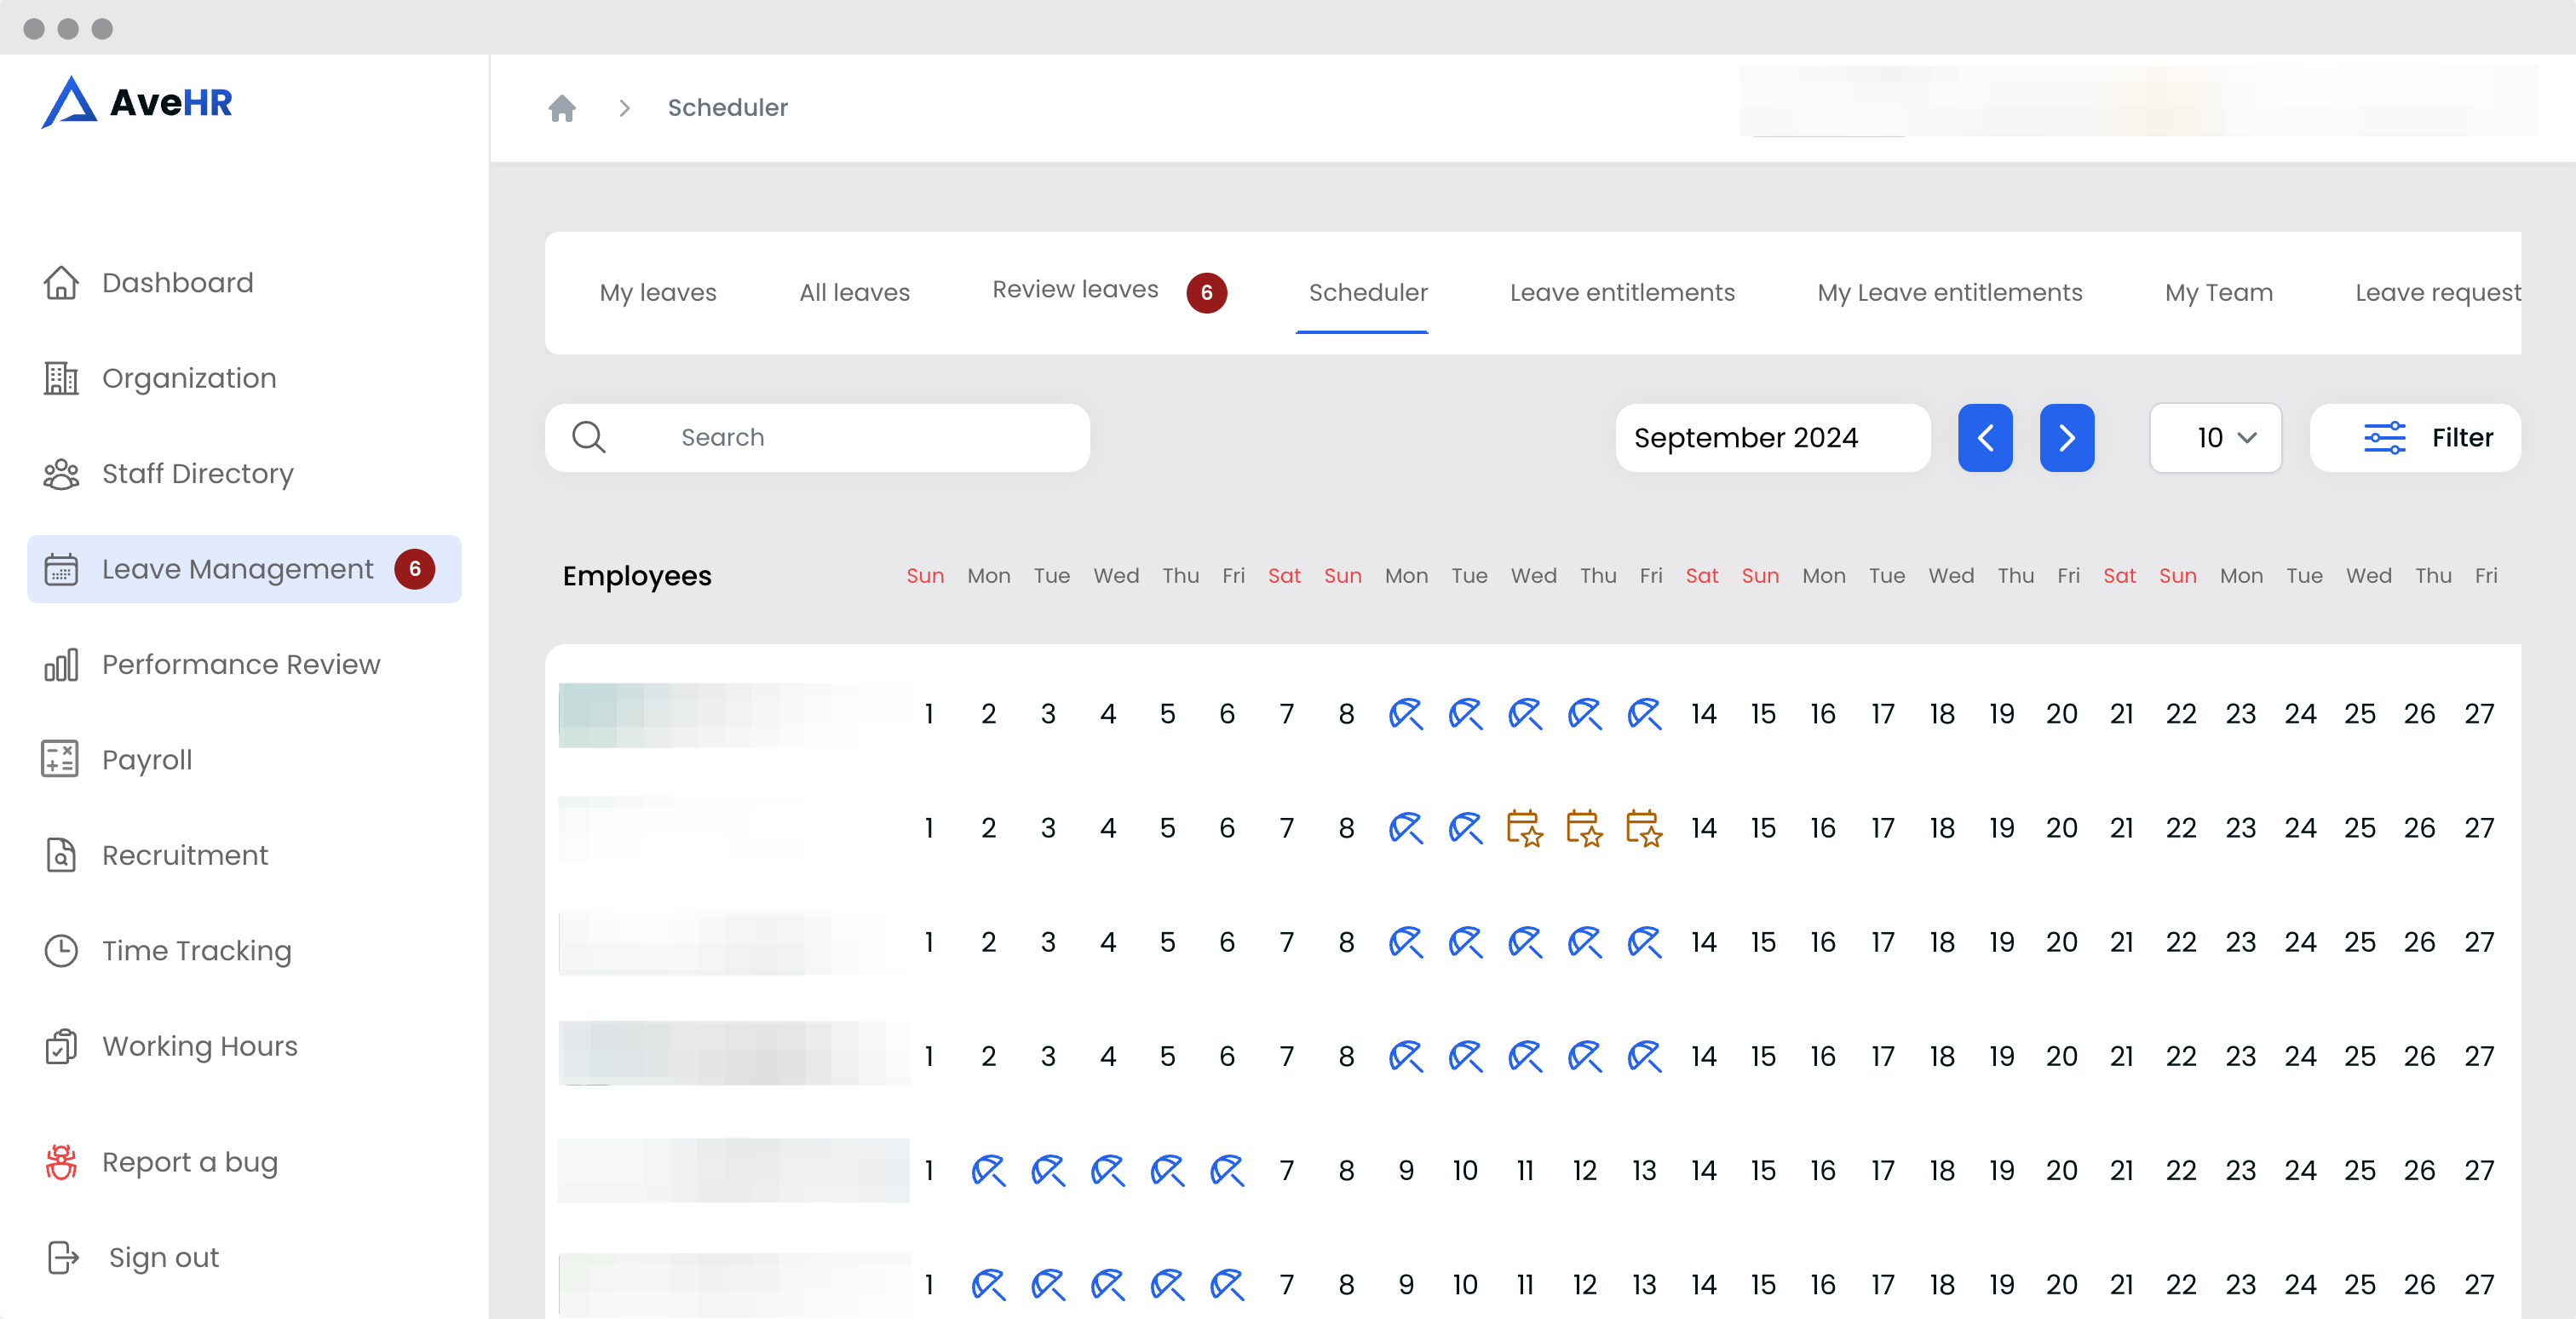This screenshot has height=1319, width=2576.
Task: Switch to the Leave entitlements tab
Action: [x=1621, y=293]
